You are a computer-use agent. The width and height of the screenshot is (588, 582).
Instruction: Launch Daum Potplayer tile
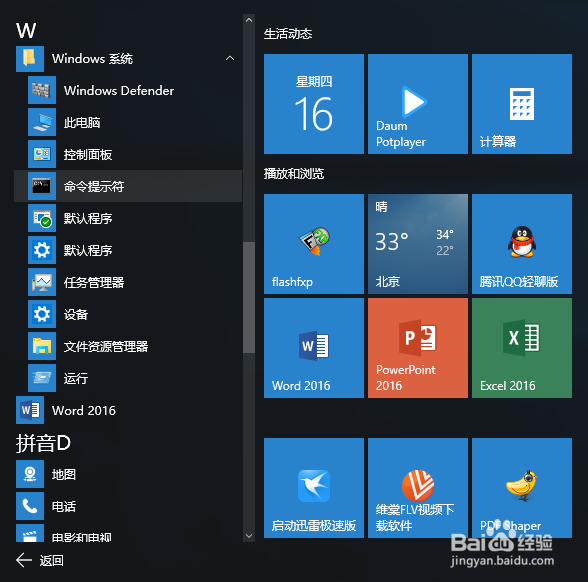pyautogui.click(x=418, y=104)
